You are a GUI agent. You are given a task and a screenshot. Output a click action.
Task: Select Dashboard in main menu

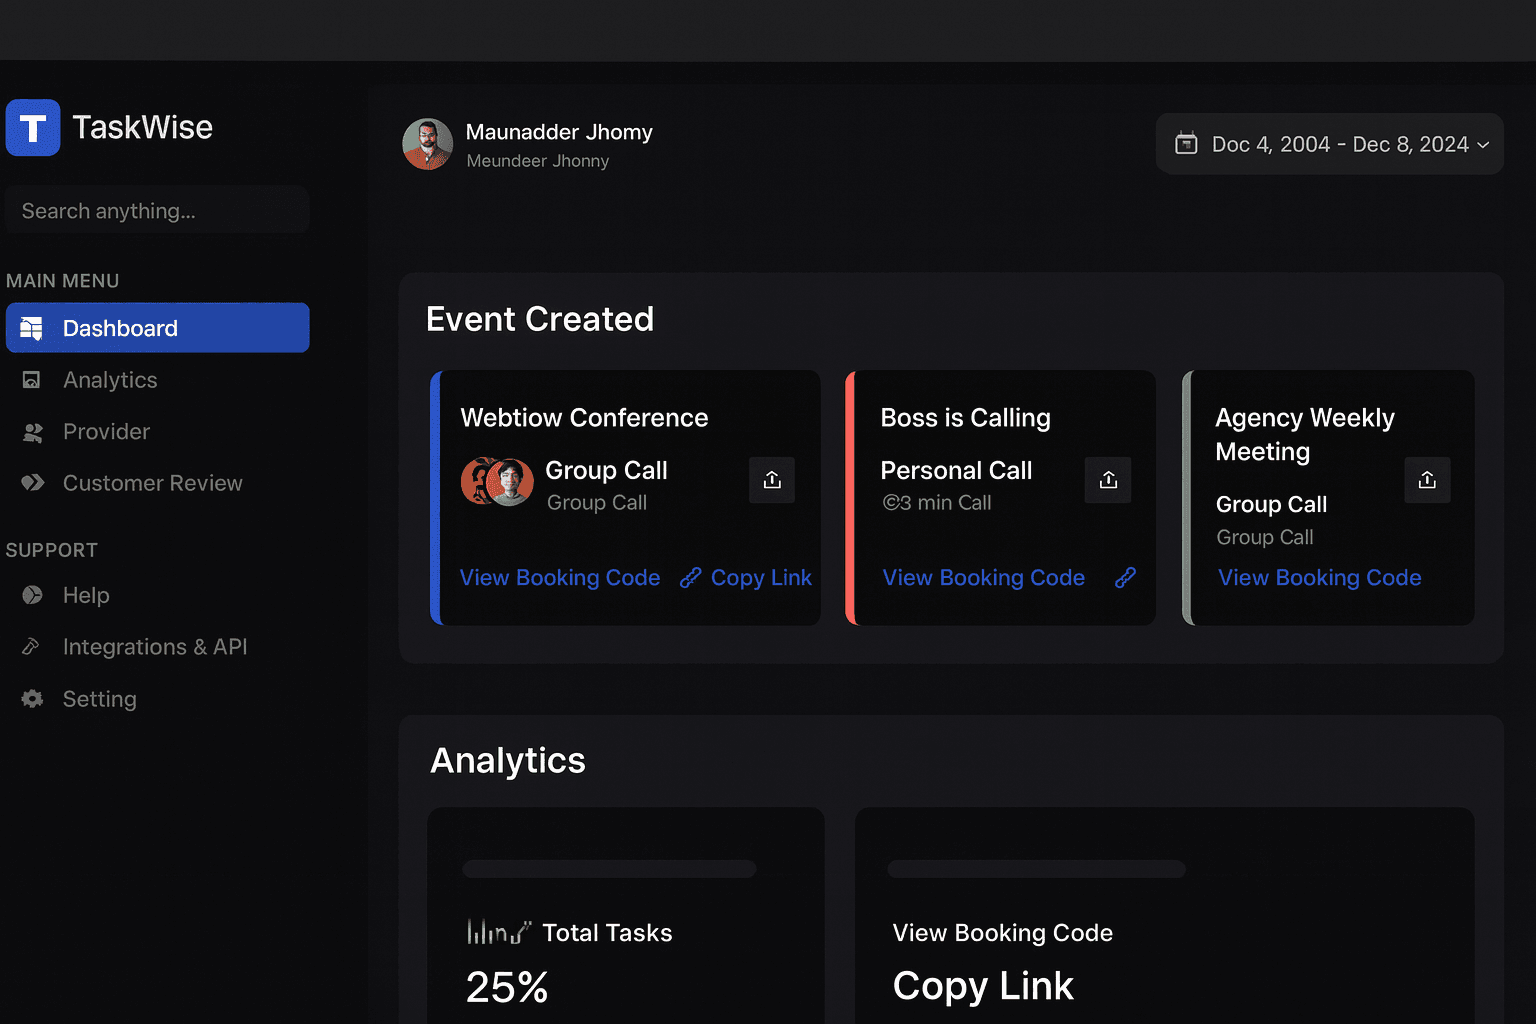coord(158,328)
